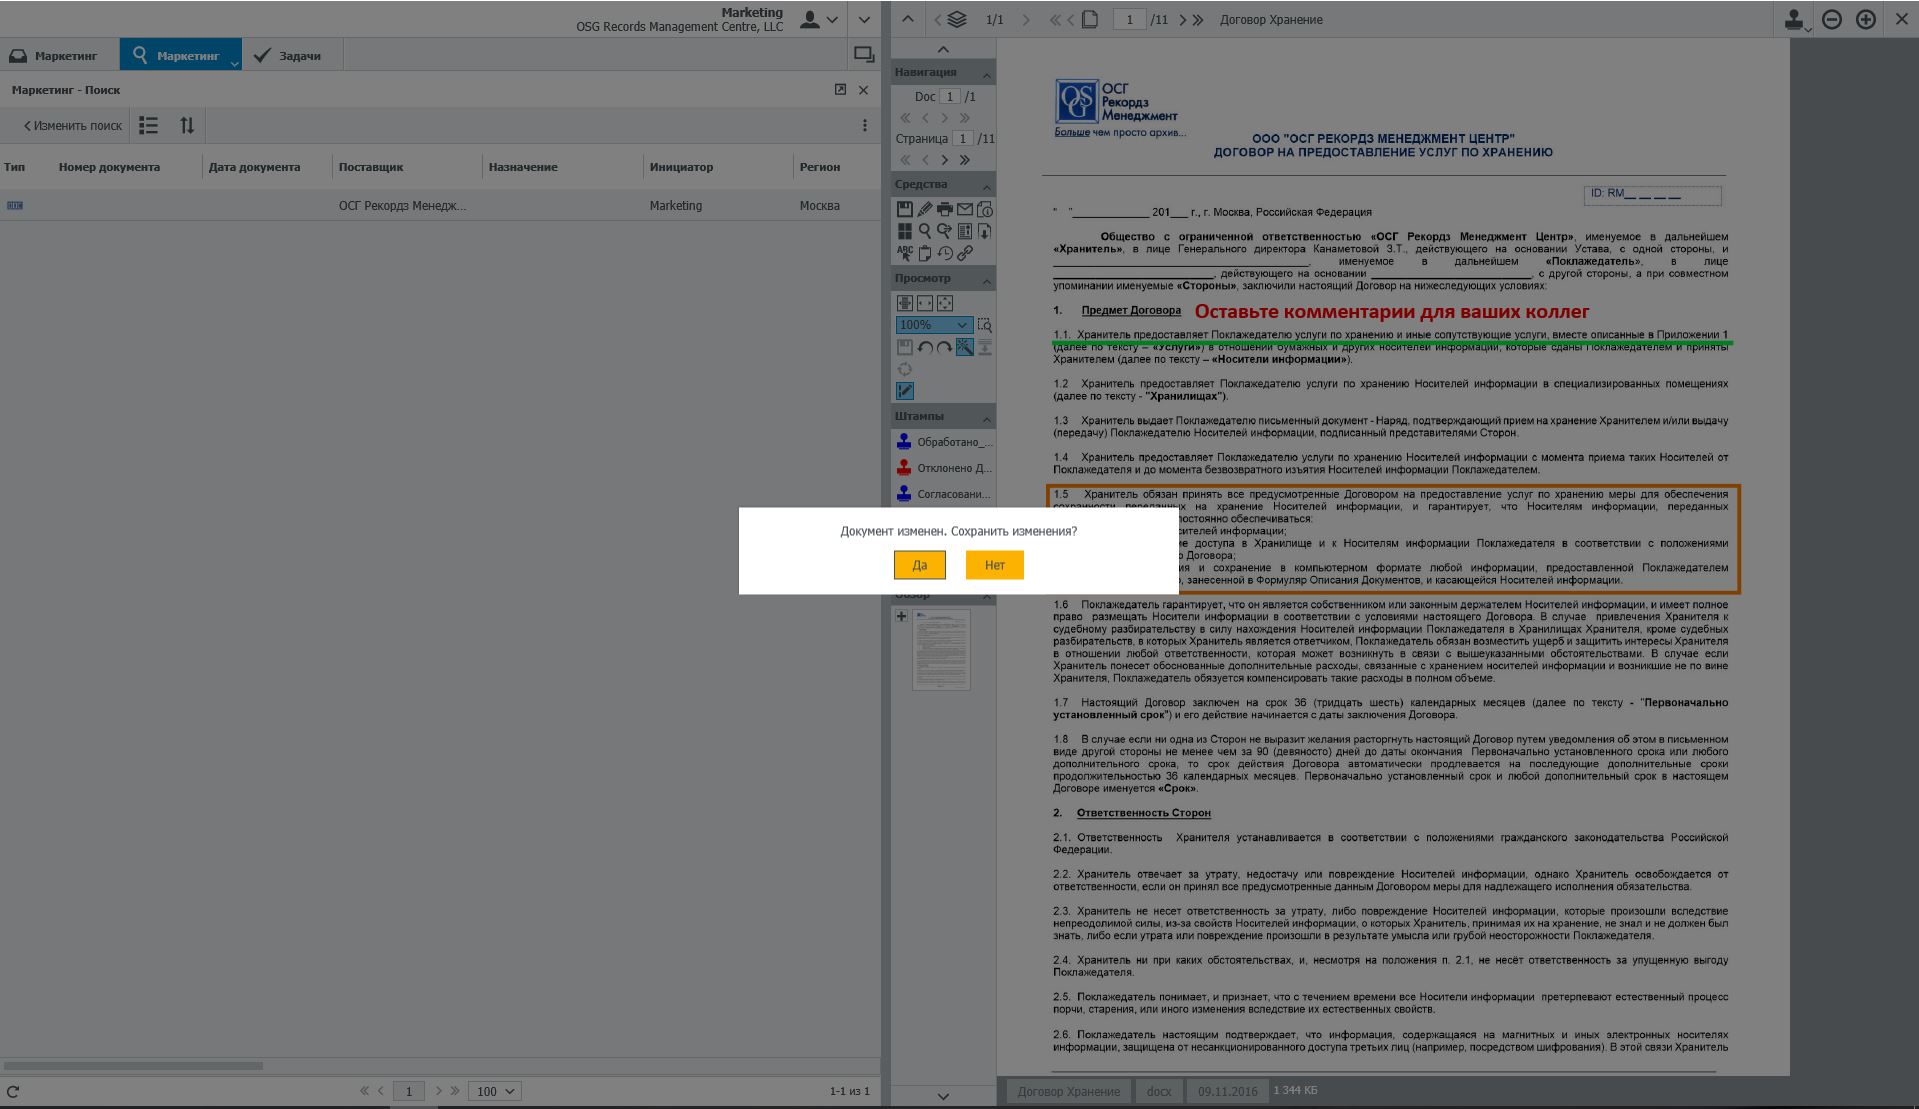The height and width of the screenshot is (1109, 1919).
Task: Open version history clock icon
Action: click(x=944, y=253)
